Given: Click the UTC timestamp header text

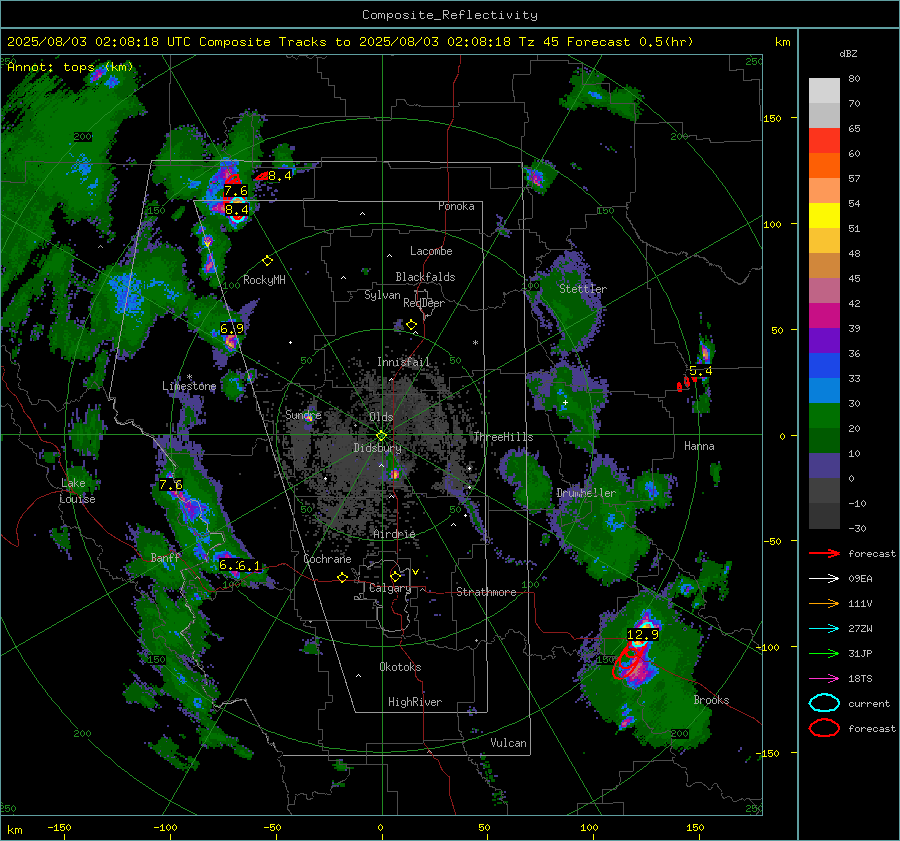Looking at the screenshot, I should (350, 42).
